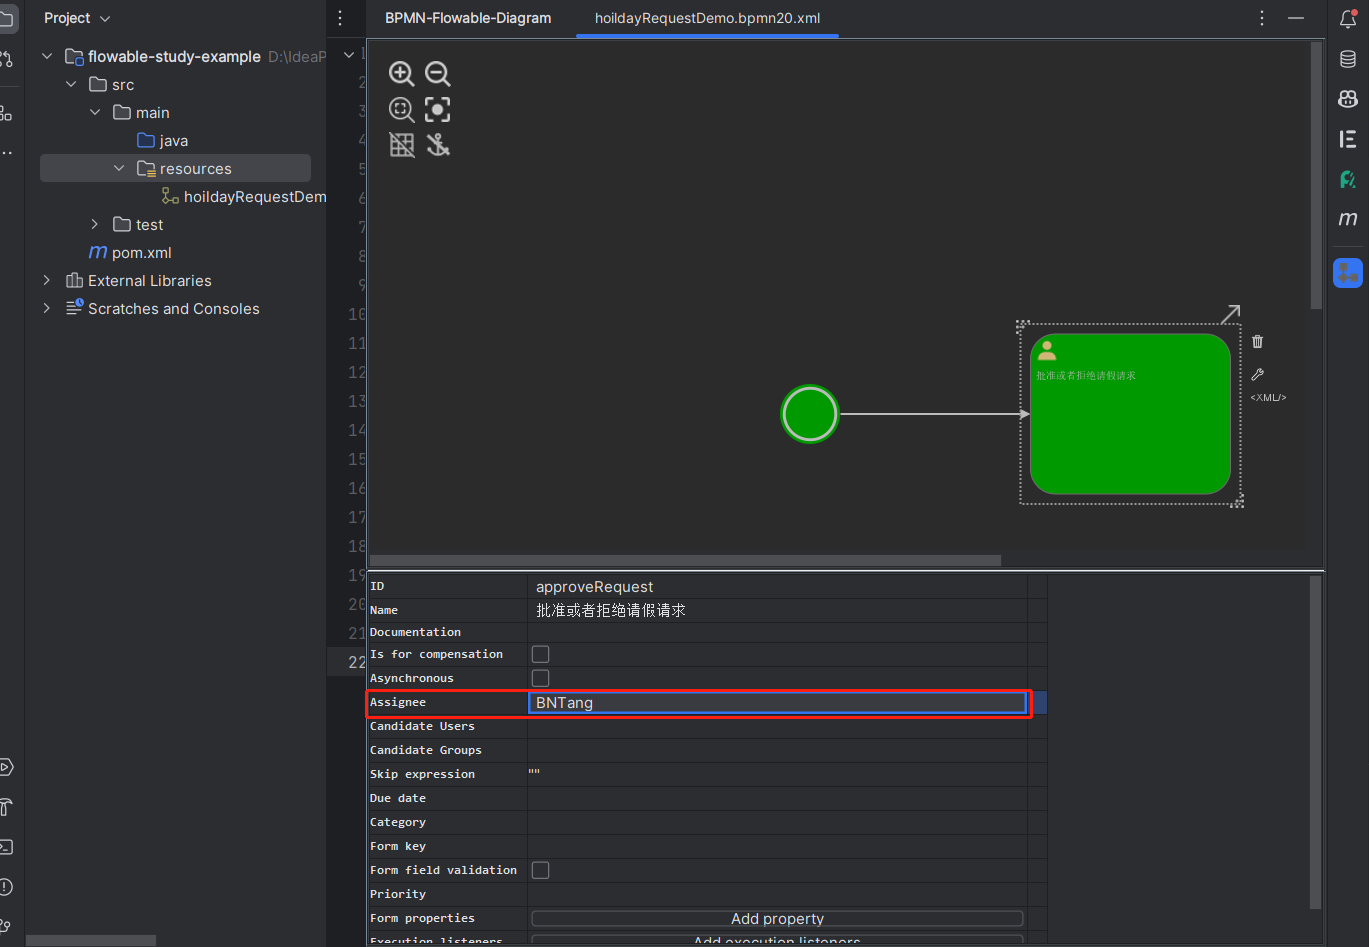
Task: Click the zoom in magnifier icon
Action: pyautogui.click(x=401, y=74)
